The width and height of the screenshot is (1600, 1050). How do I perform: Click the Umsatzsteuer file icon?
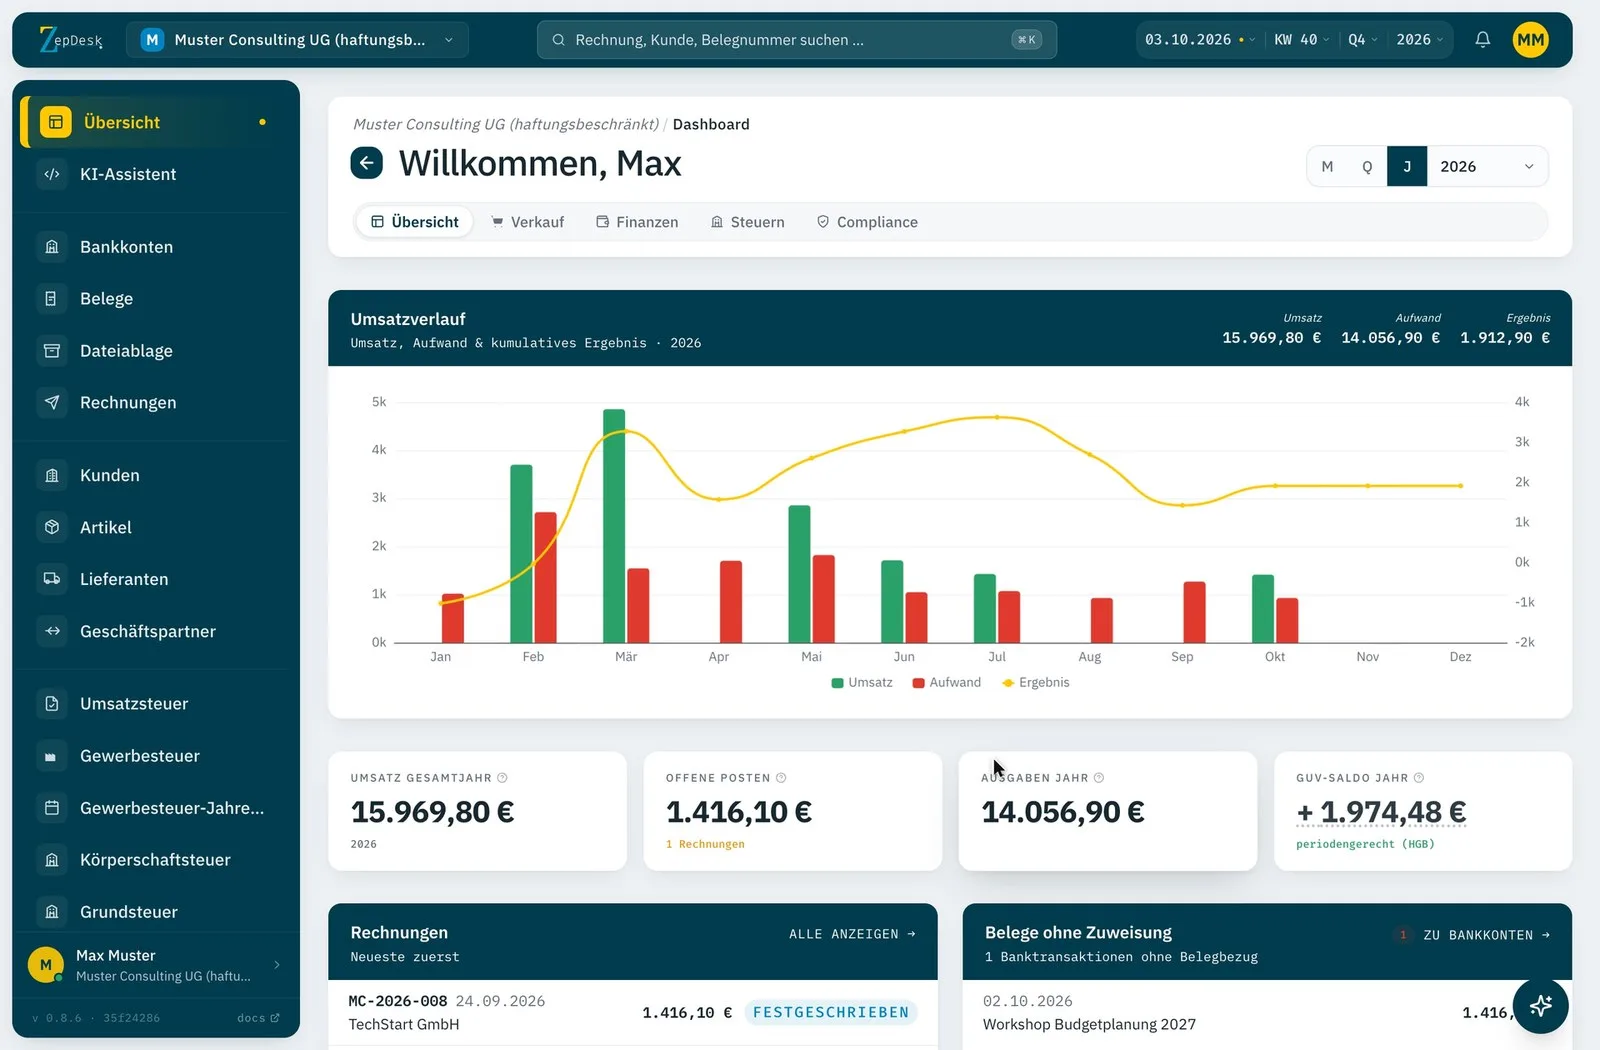(x=52, y=704)
